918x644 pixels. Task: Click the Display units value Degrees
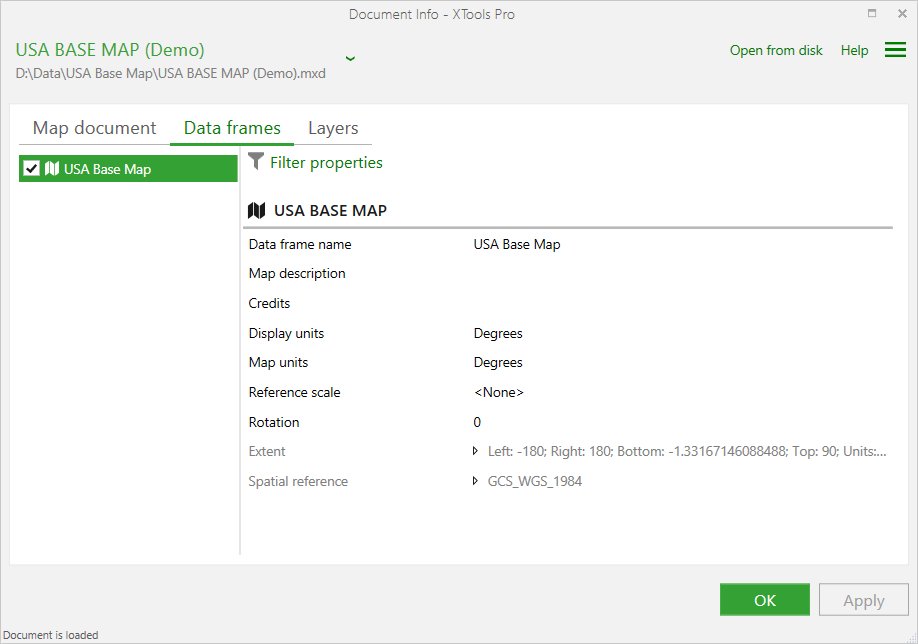pos(498,333)
